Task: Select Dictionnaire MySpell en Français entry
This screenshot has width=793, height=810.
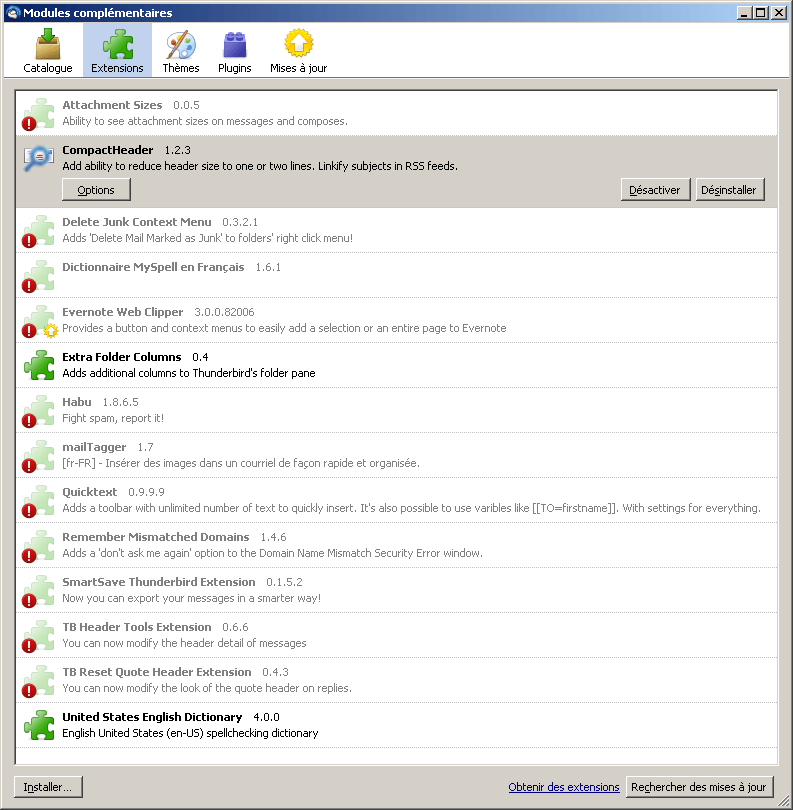Action: pyautogui.click(x=153, y=267)
